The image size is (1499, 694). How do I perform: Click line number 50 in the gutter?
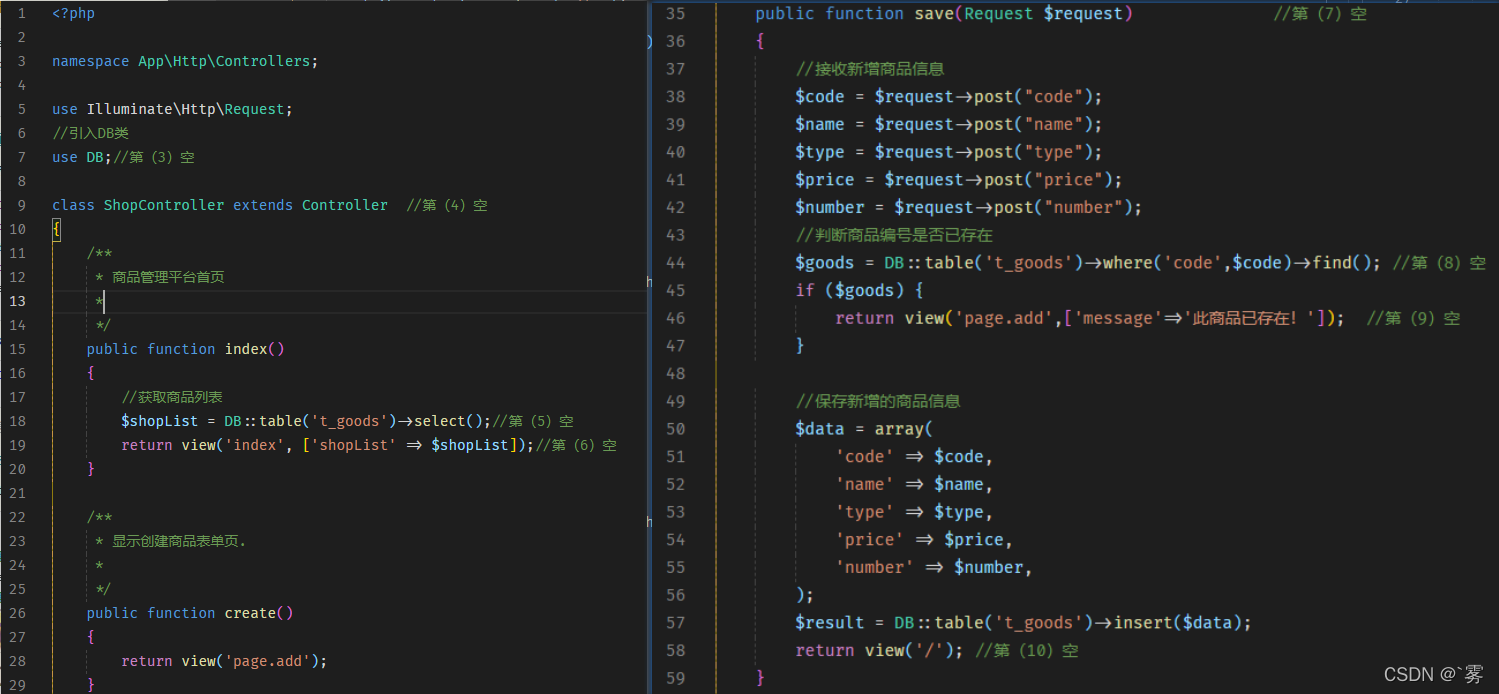click(x=675, y=429)
